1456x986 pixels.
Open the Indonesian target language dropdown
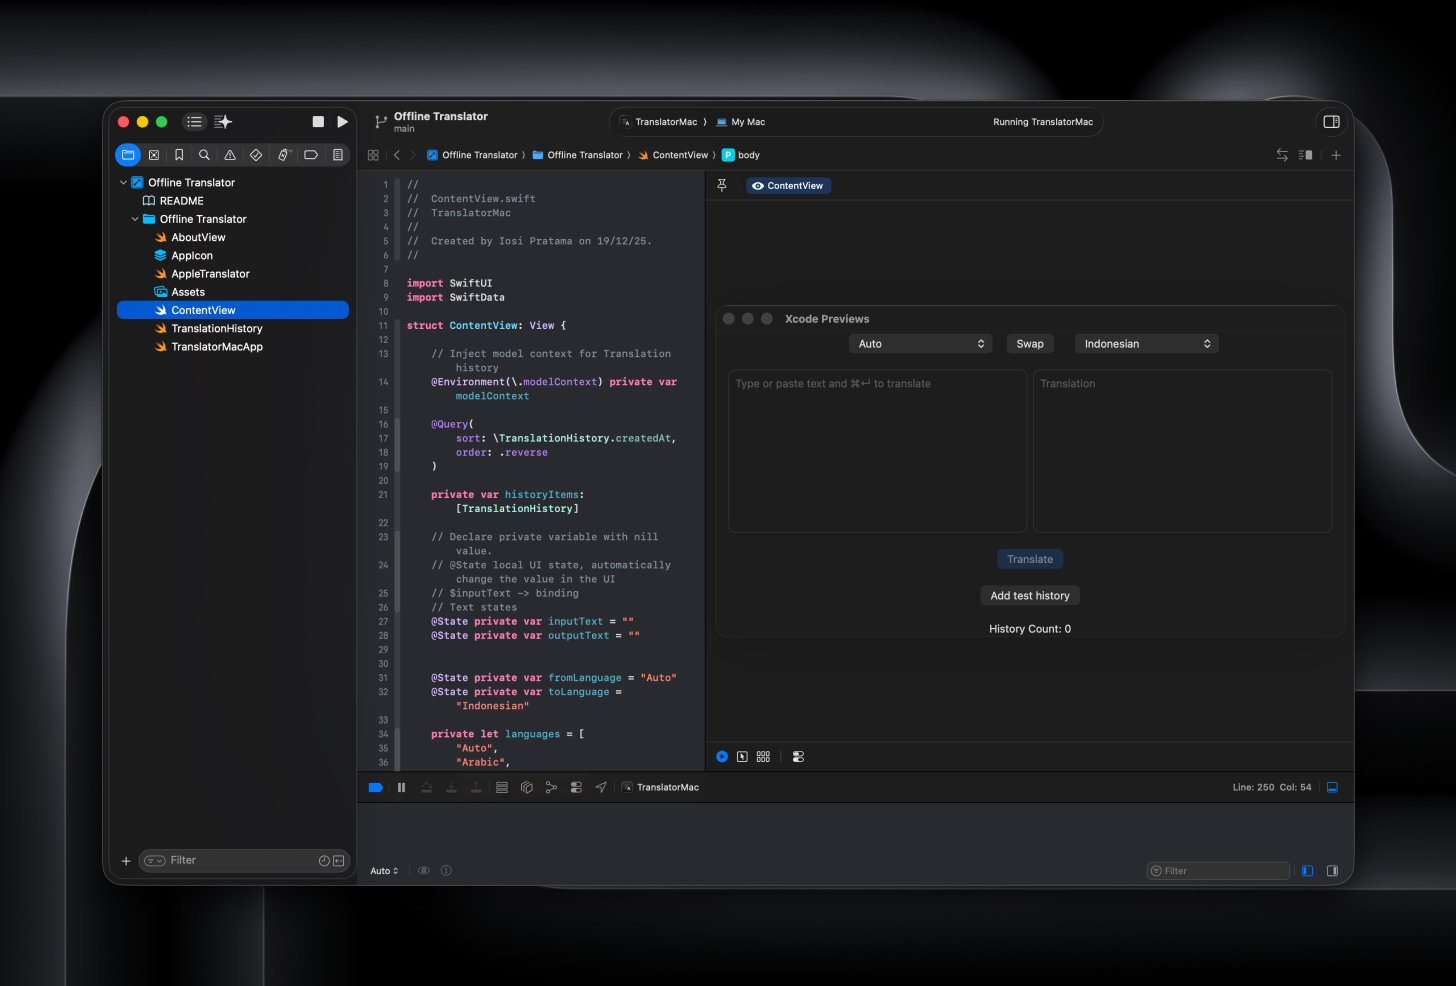pos(1146,344)
